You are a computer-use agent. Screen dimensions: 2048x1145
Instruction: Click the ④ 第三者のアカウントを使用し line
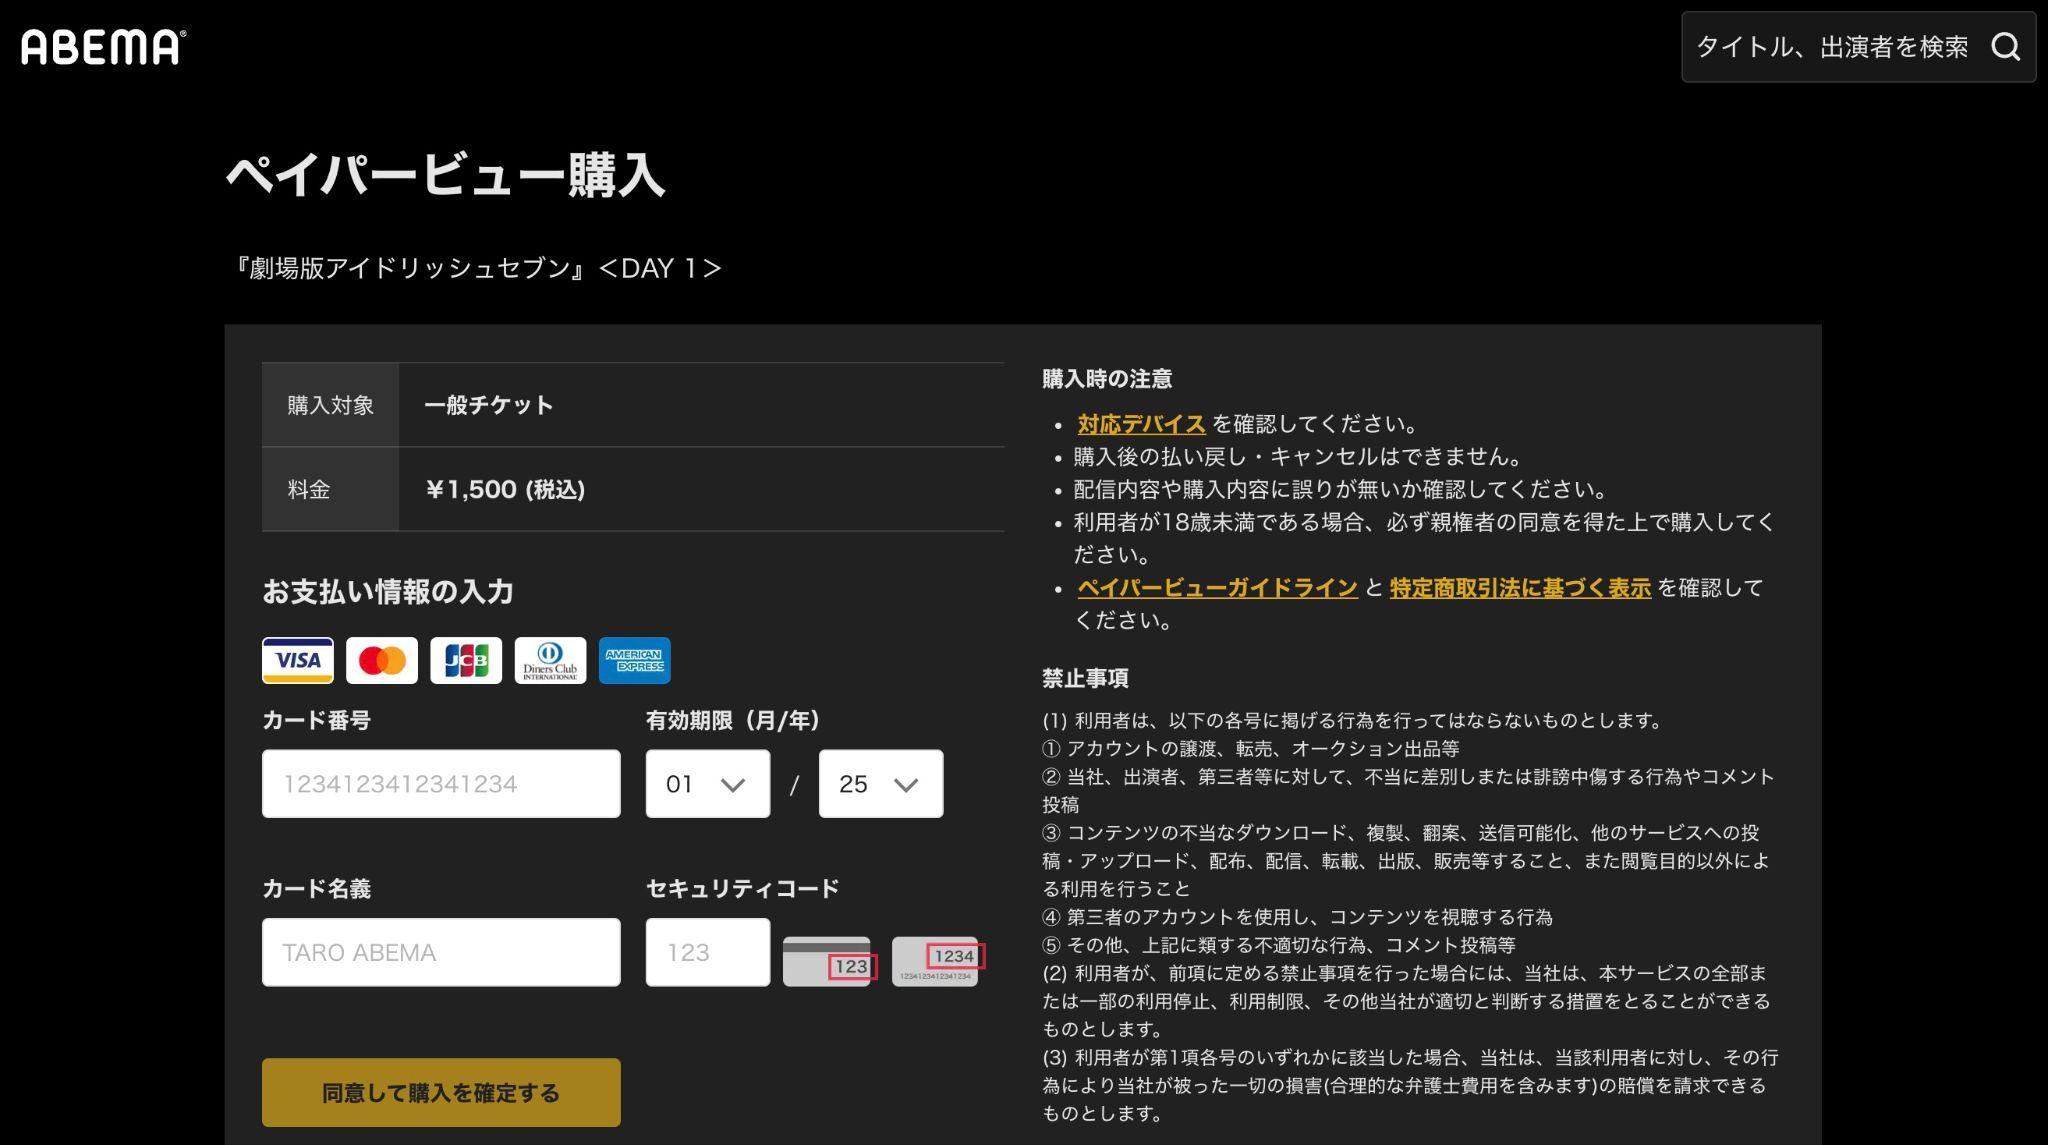1297,917
